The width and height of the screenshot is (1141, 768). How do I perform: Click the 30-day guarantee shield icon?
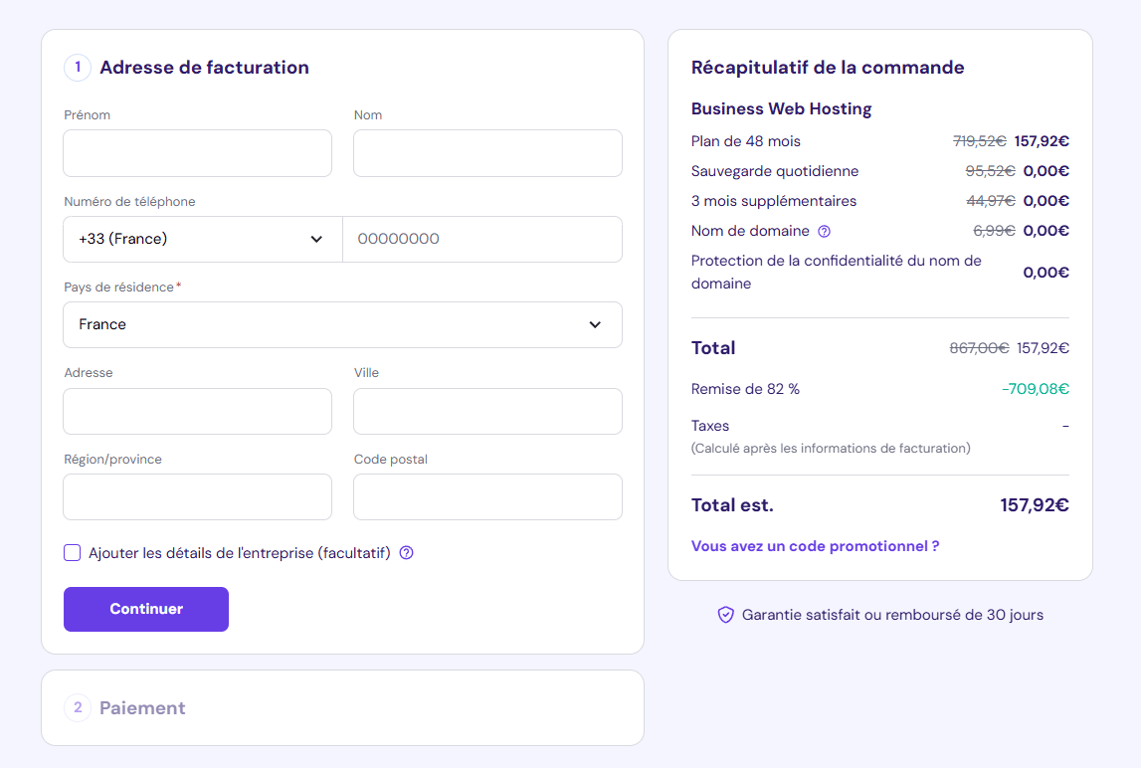coord(725,615)
